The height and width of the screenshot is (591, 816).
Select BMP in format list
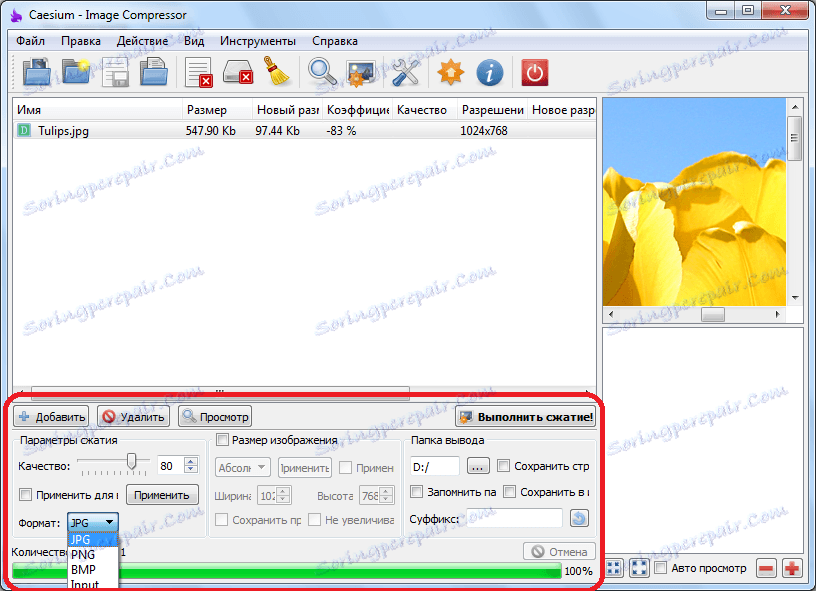(93, 570)
